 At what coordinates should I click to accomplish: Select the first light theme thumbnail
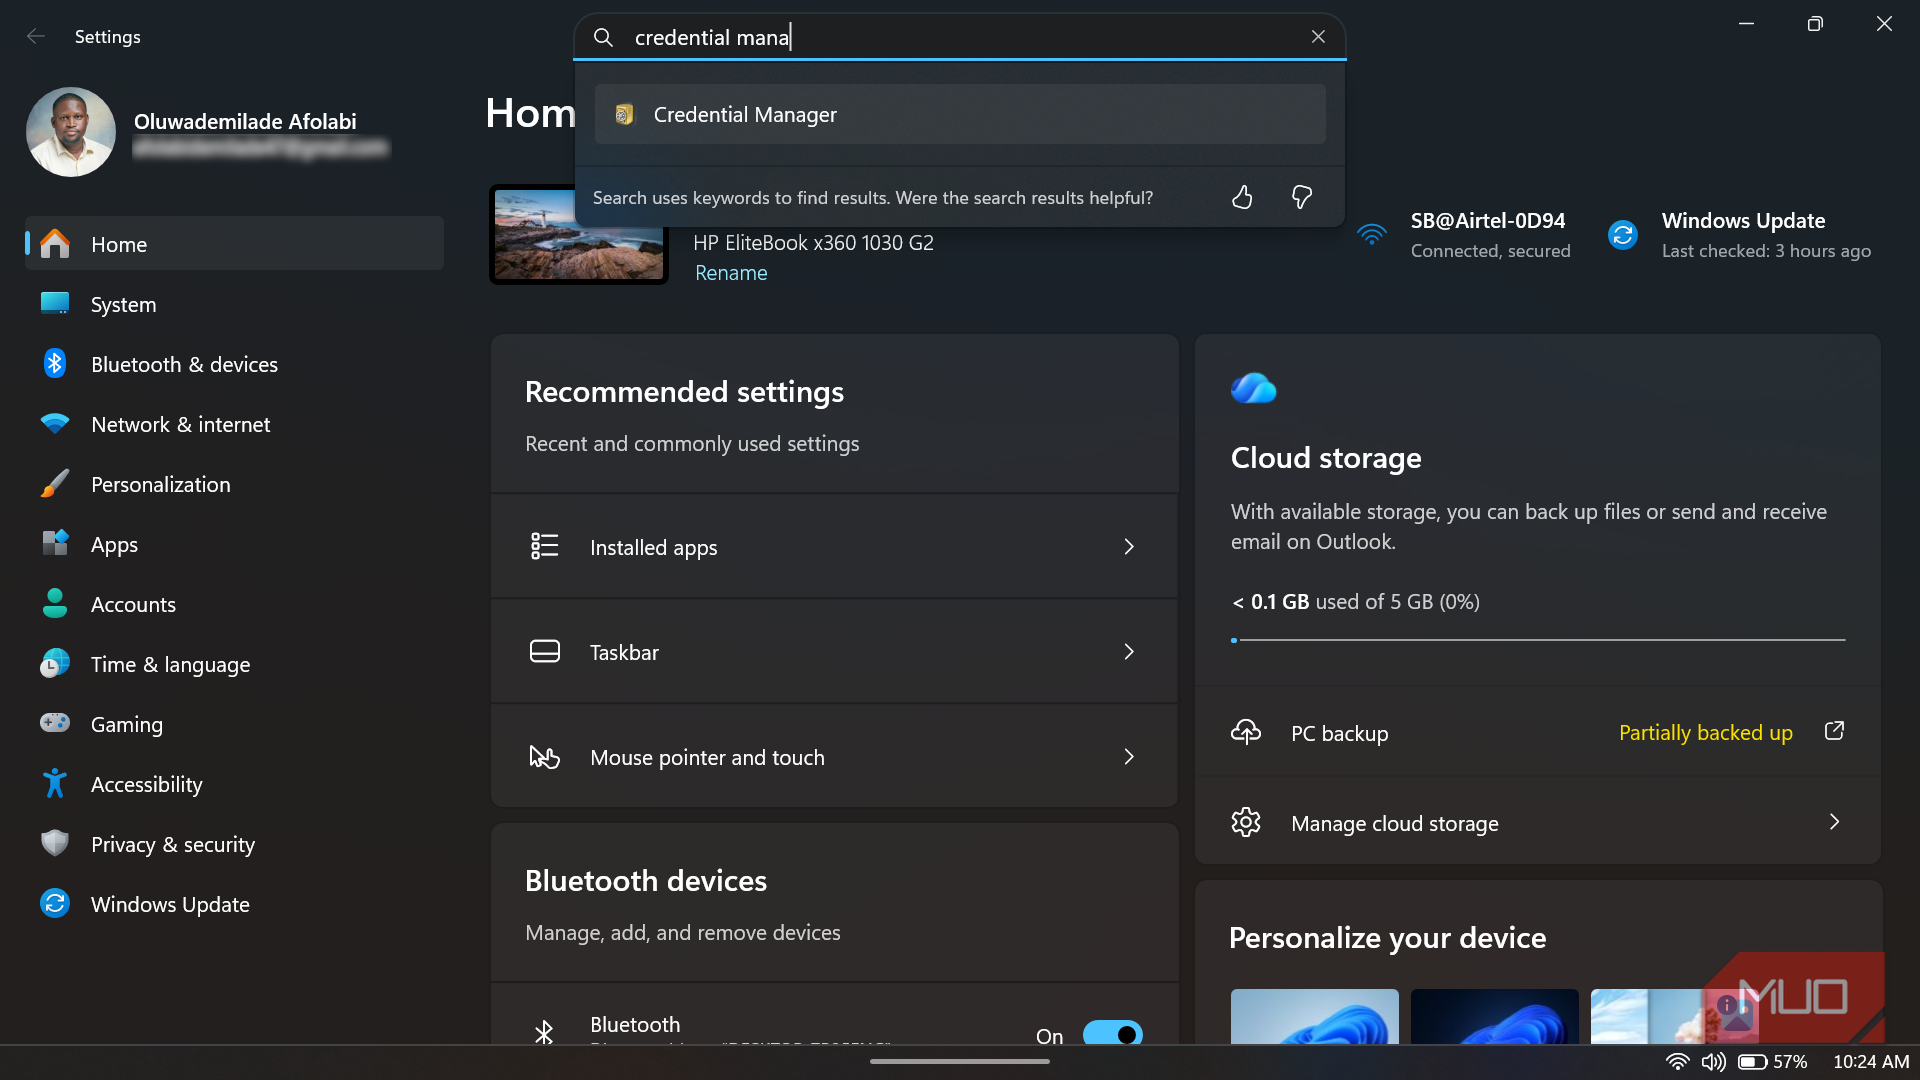pyautogui.click(x=1315, y=1016)
